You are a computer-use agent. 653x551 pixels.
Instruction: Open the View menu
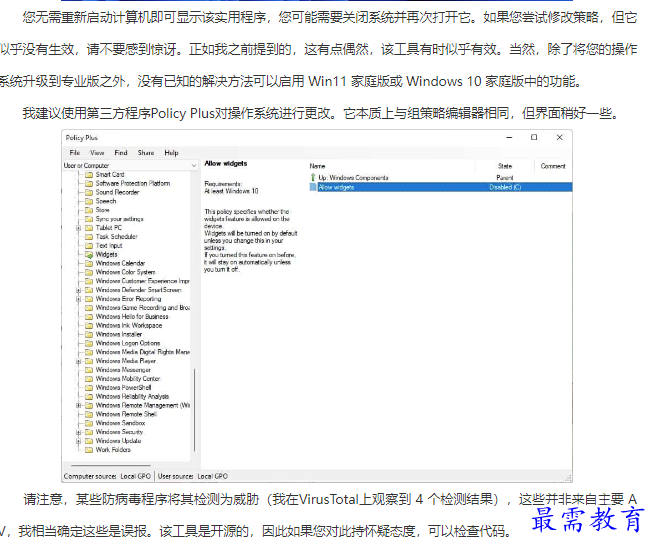click(97, 153)
